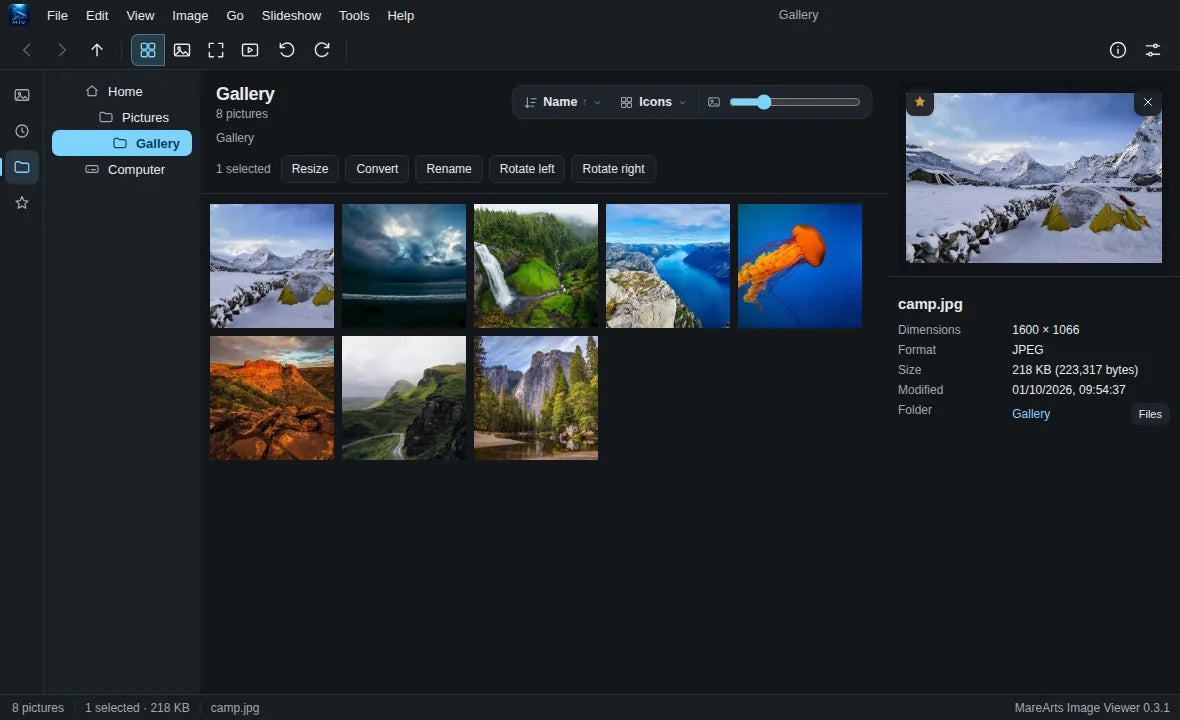Open the Name sort dropdown
1180x720 pixels.
pyautogui.click(x=562, y=102)
